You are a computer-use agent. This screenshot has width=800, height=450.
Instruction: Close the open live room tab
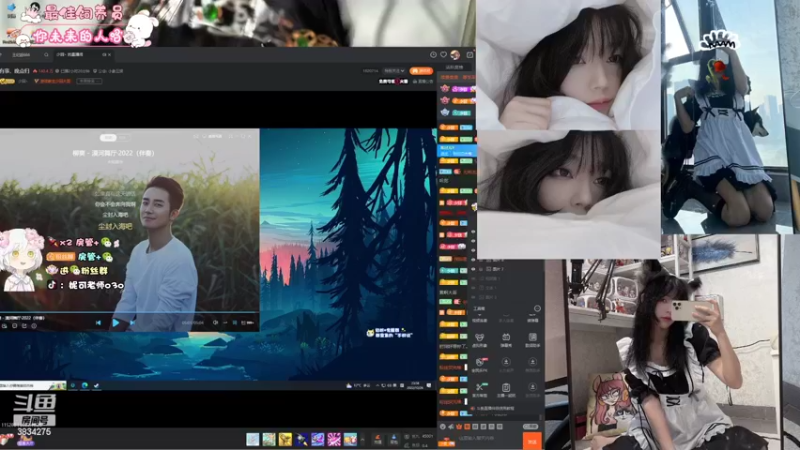pyautogui.click(x=109, y=55)
